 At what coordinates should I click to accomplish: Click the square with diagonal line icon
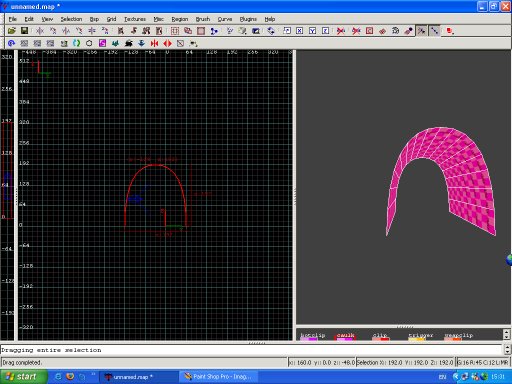tap(180, 43)
